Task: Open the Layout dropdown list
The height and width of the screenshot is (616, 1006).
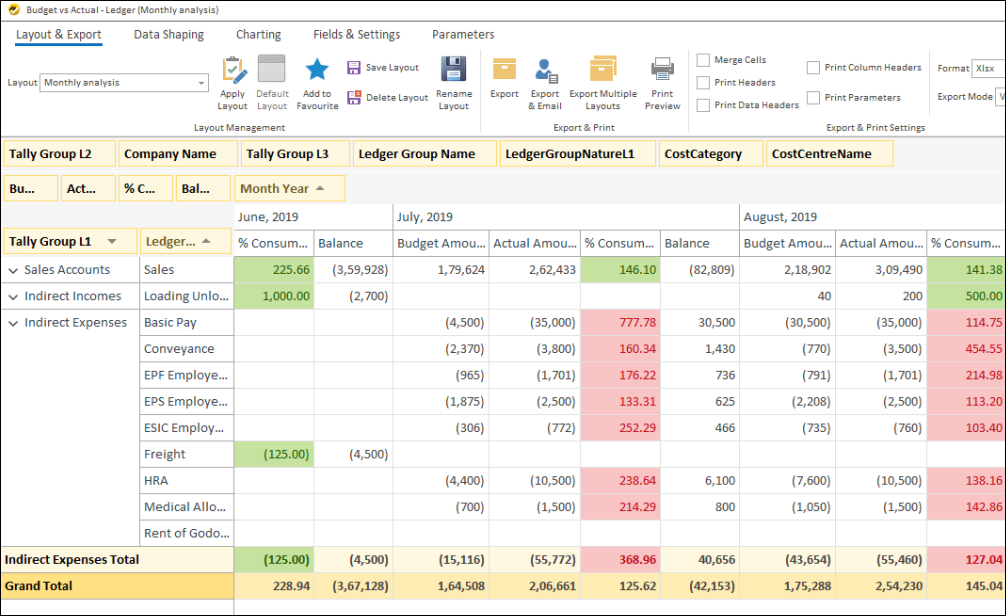Action: (x=201, y=83)
